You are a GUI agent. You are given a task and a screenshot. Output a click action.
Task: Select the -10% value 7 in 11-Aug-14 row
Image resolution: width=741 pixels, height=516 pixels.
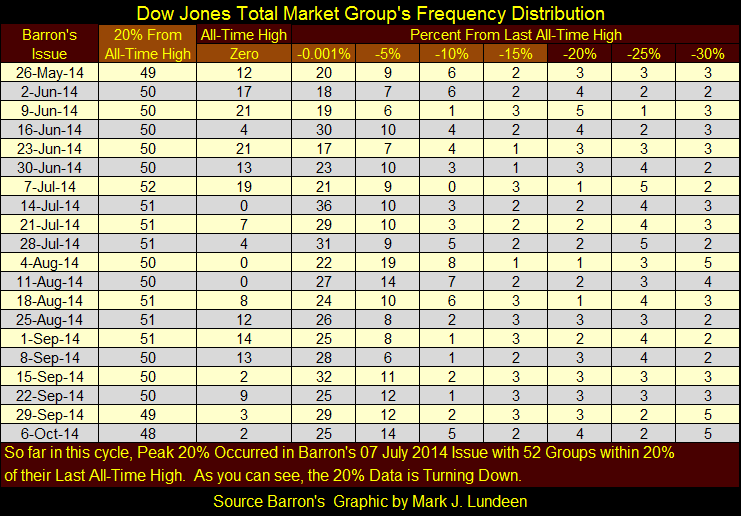(451, 282)
